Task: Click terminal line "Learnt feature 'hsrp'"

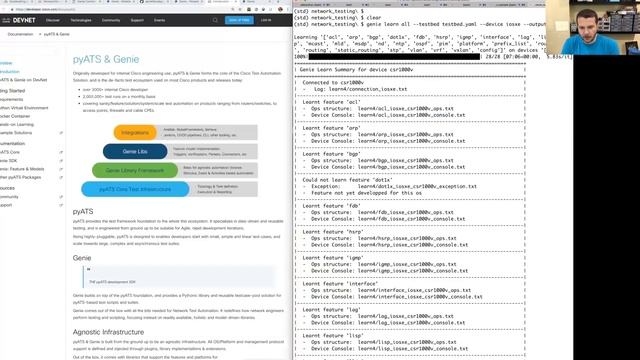Action: [x=333, y=232]
